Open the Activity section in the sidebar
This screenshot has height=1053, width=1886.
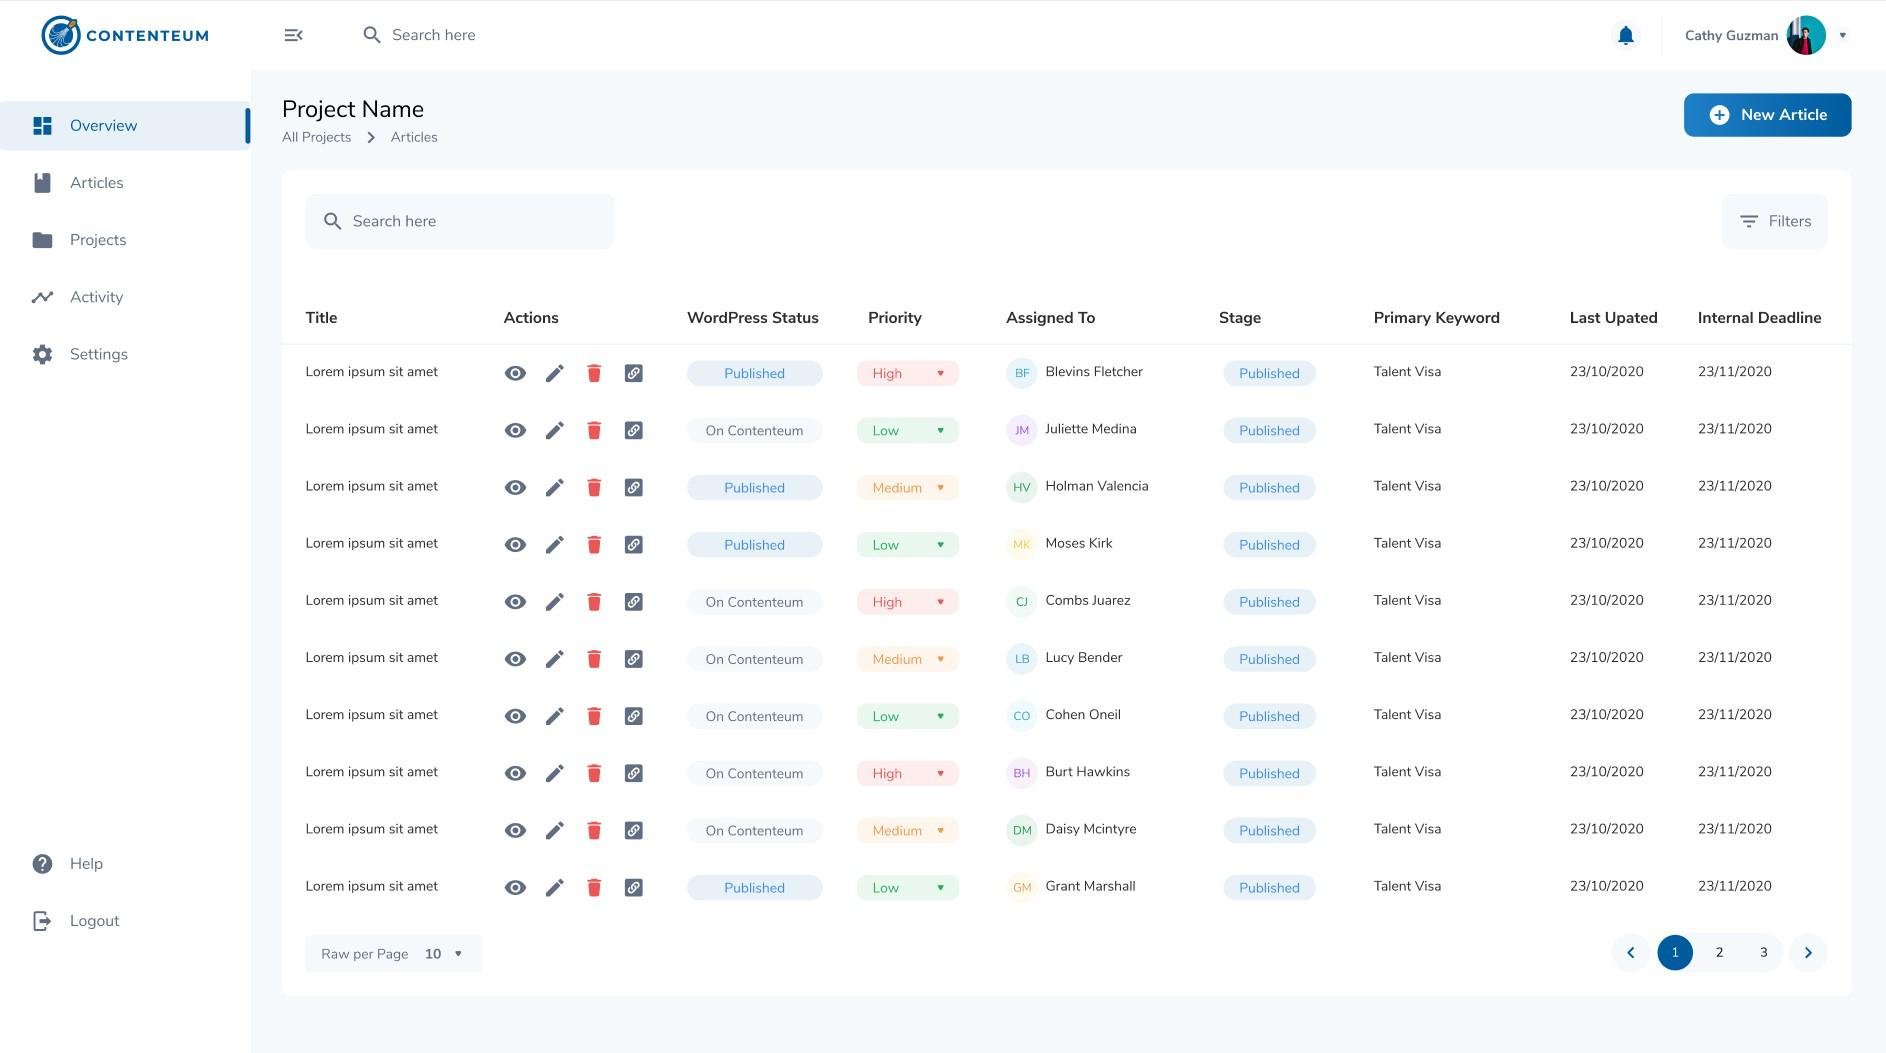tap(96, 297)
